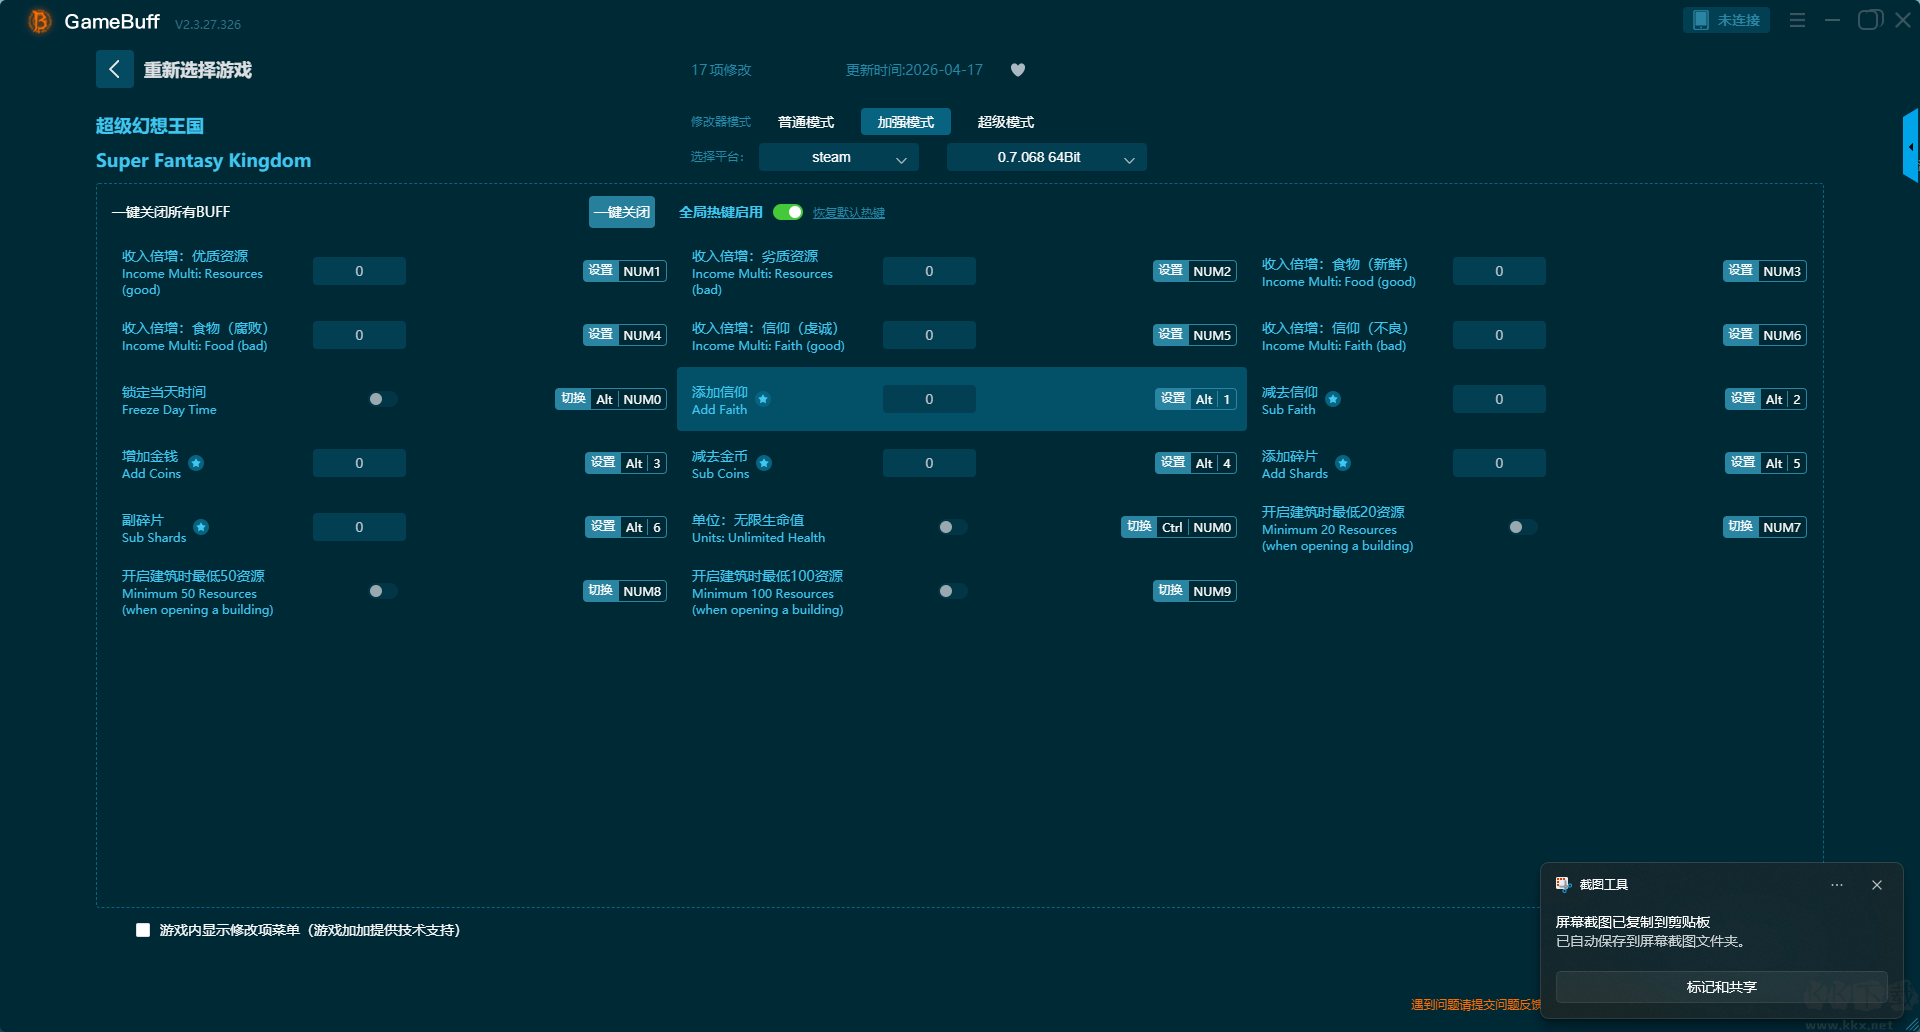Click the 重新选择游戏 reselect game label
Image resolution: width=1920 pixels, height=1032 pixels.
click(198, 70)
